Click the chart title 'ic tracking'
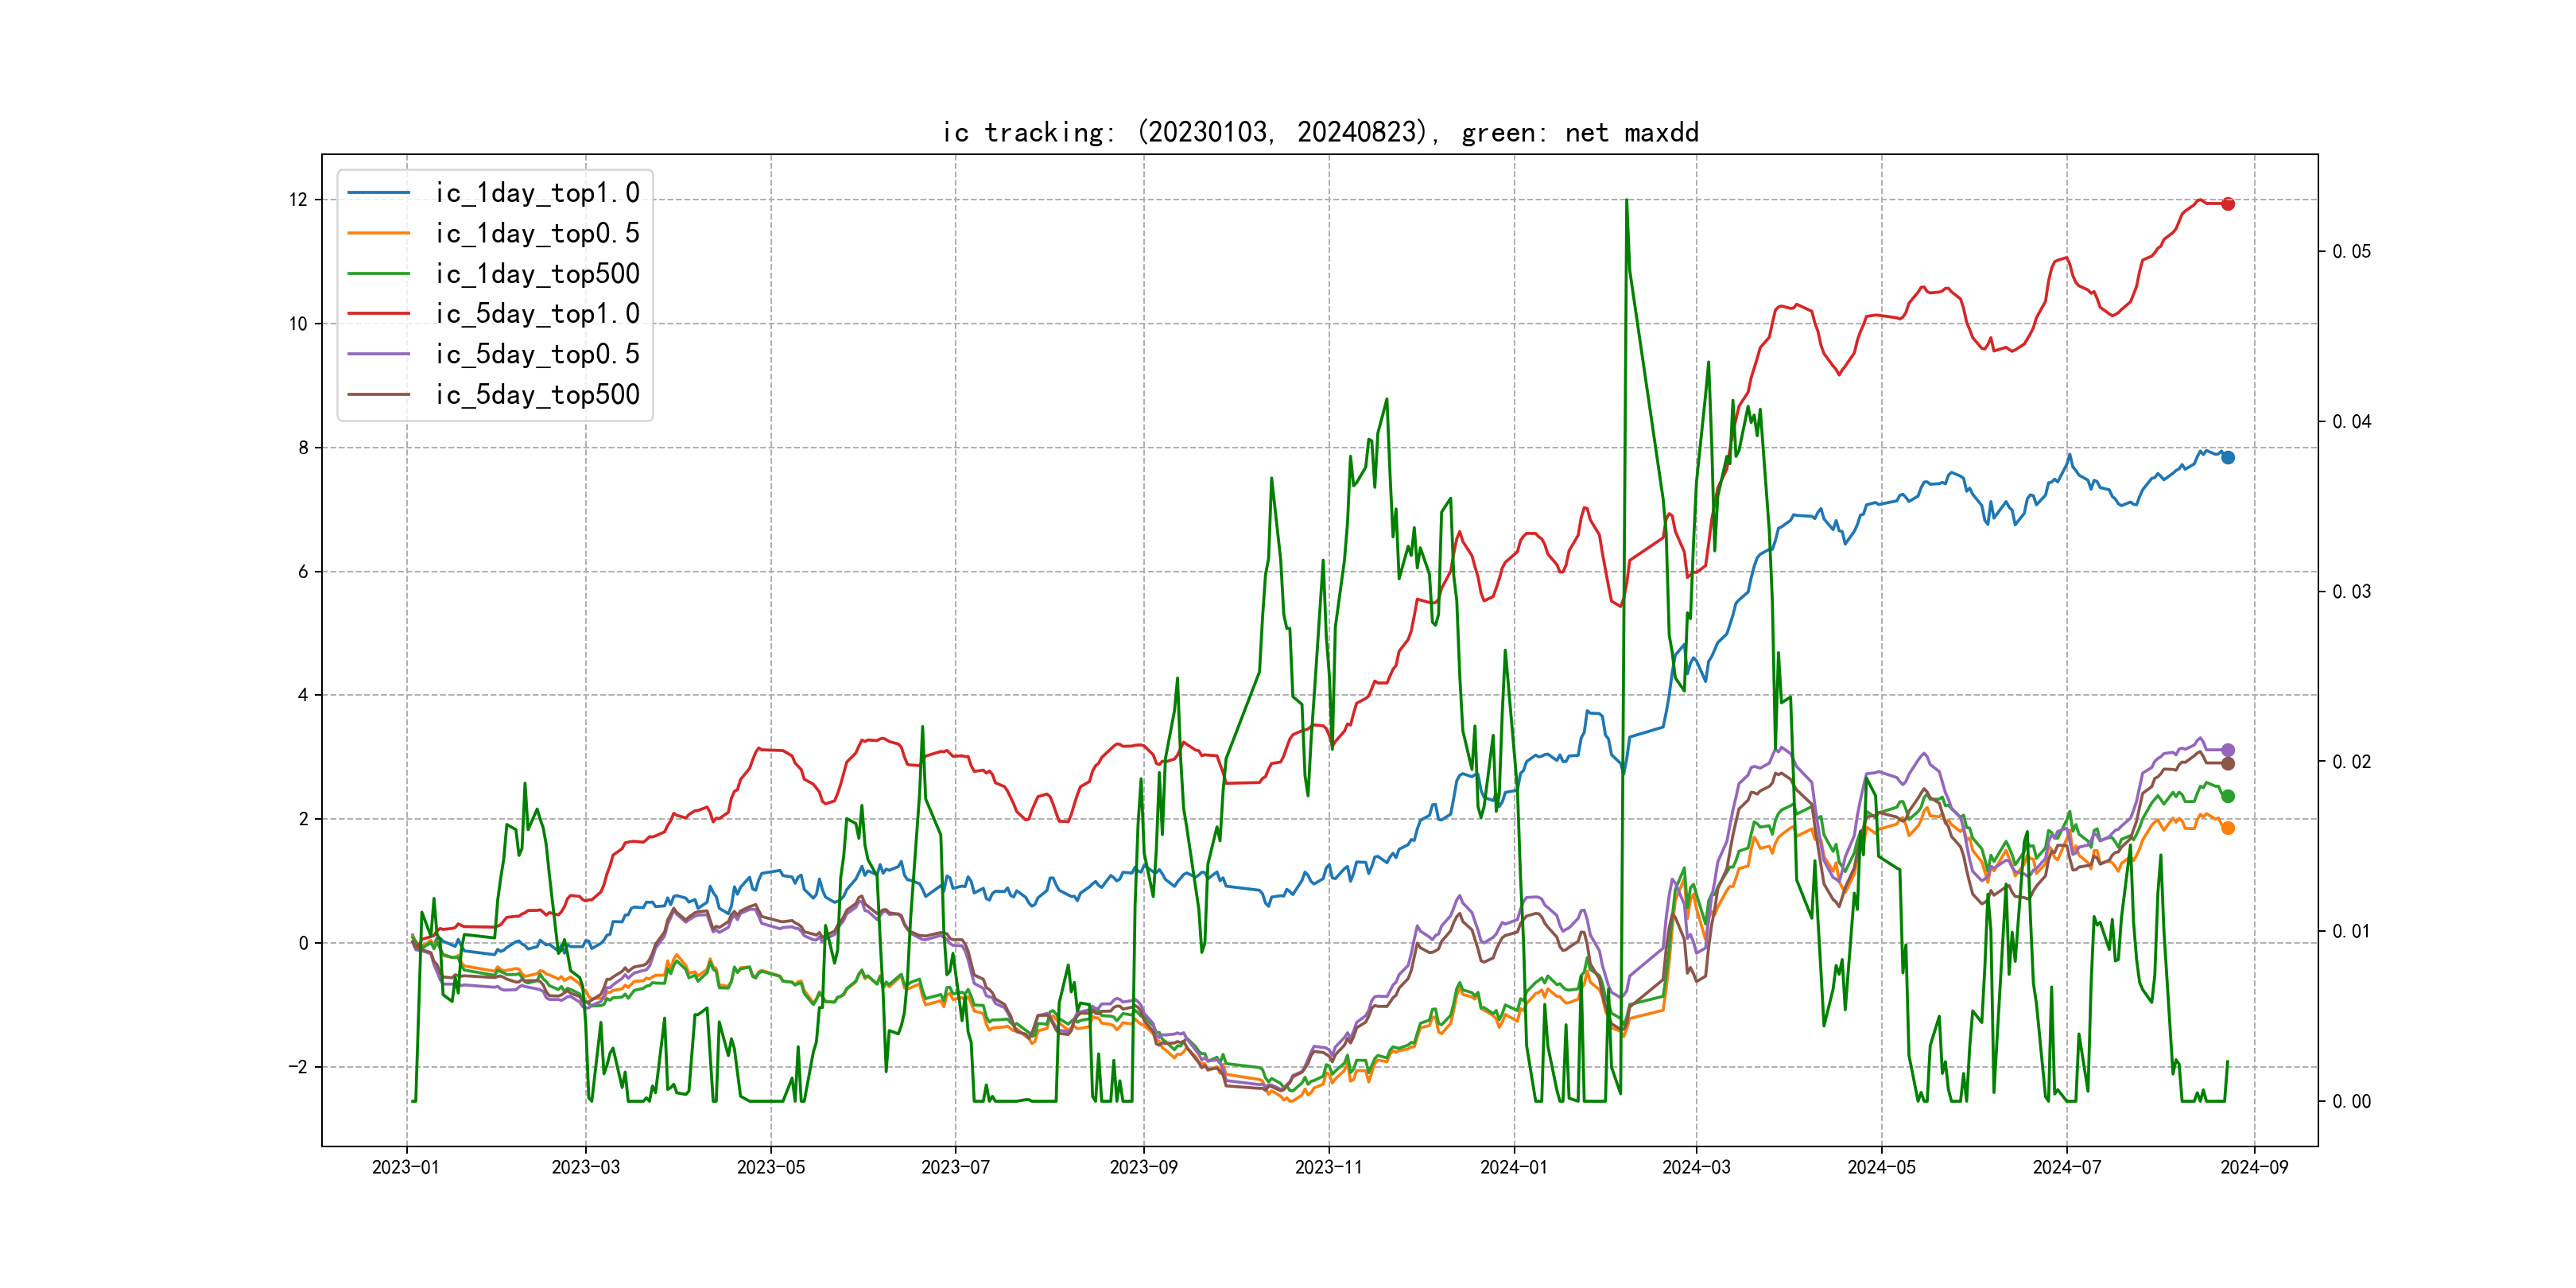Image resolution: width=2576 pixels, height=1288 pixels. click(1320, 133)
